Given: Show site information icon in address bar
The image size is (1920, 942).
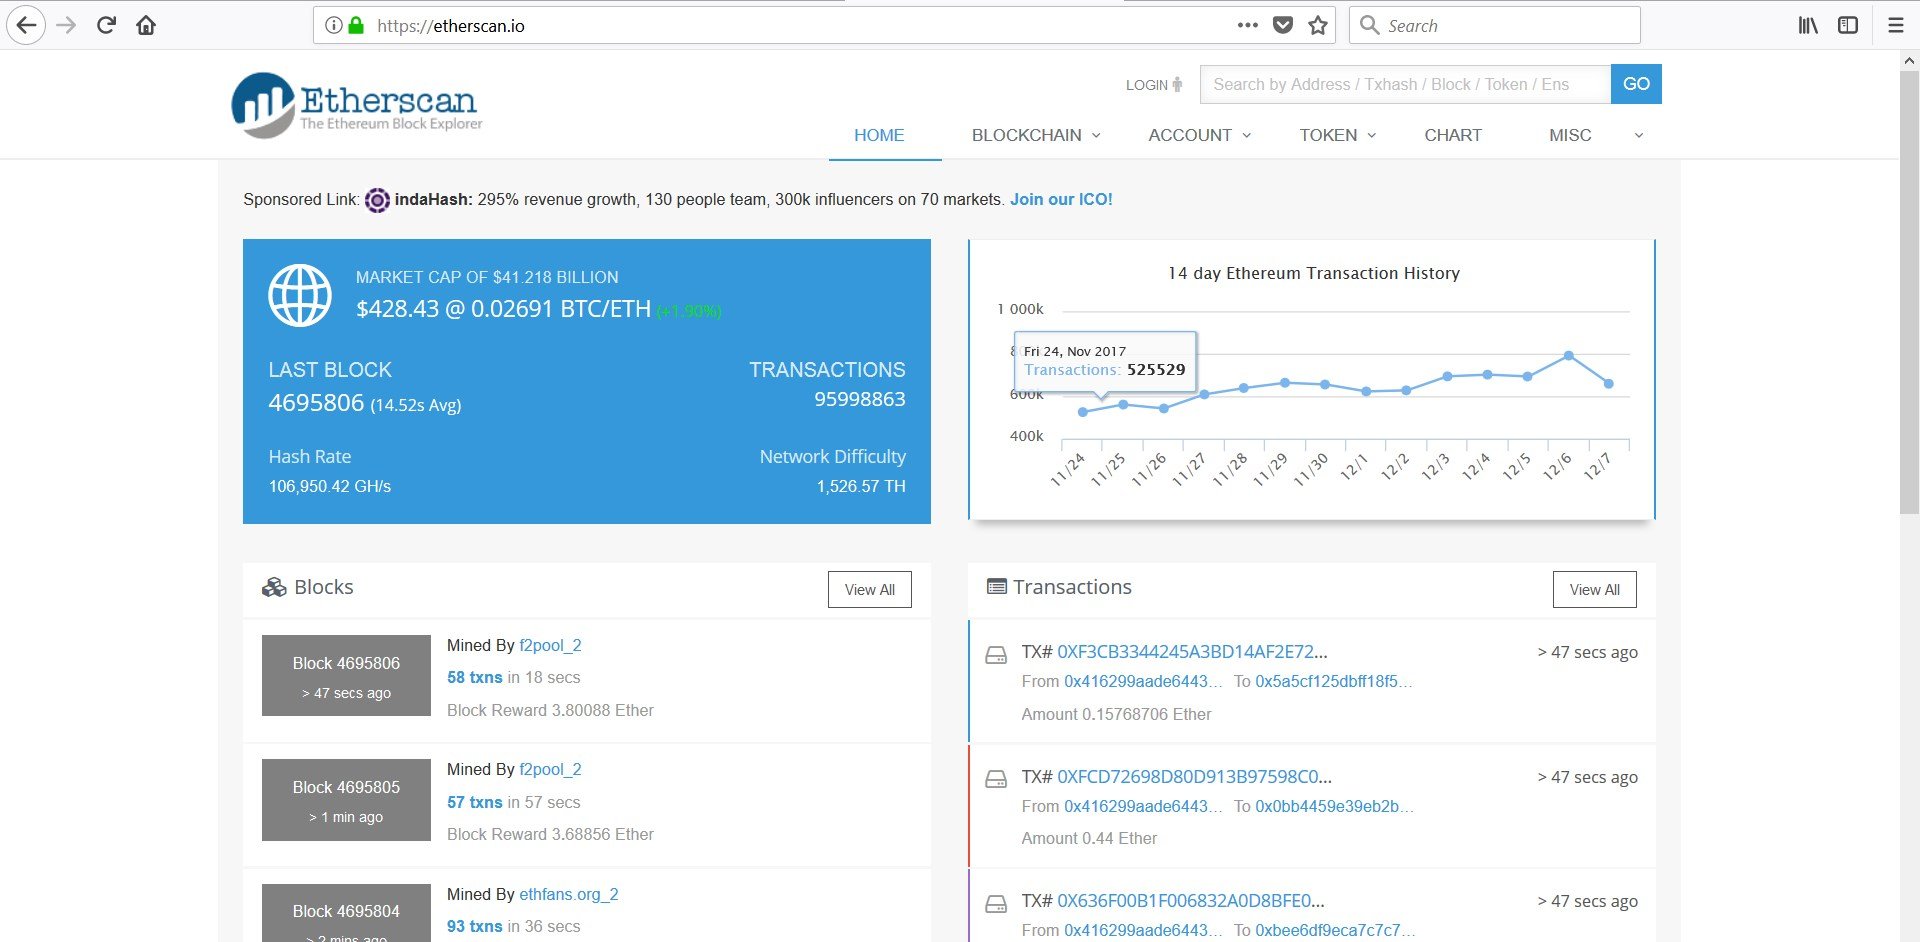Looking at the screenshot, I should tap(333, 25).
